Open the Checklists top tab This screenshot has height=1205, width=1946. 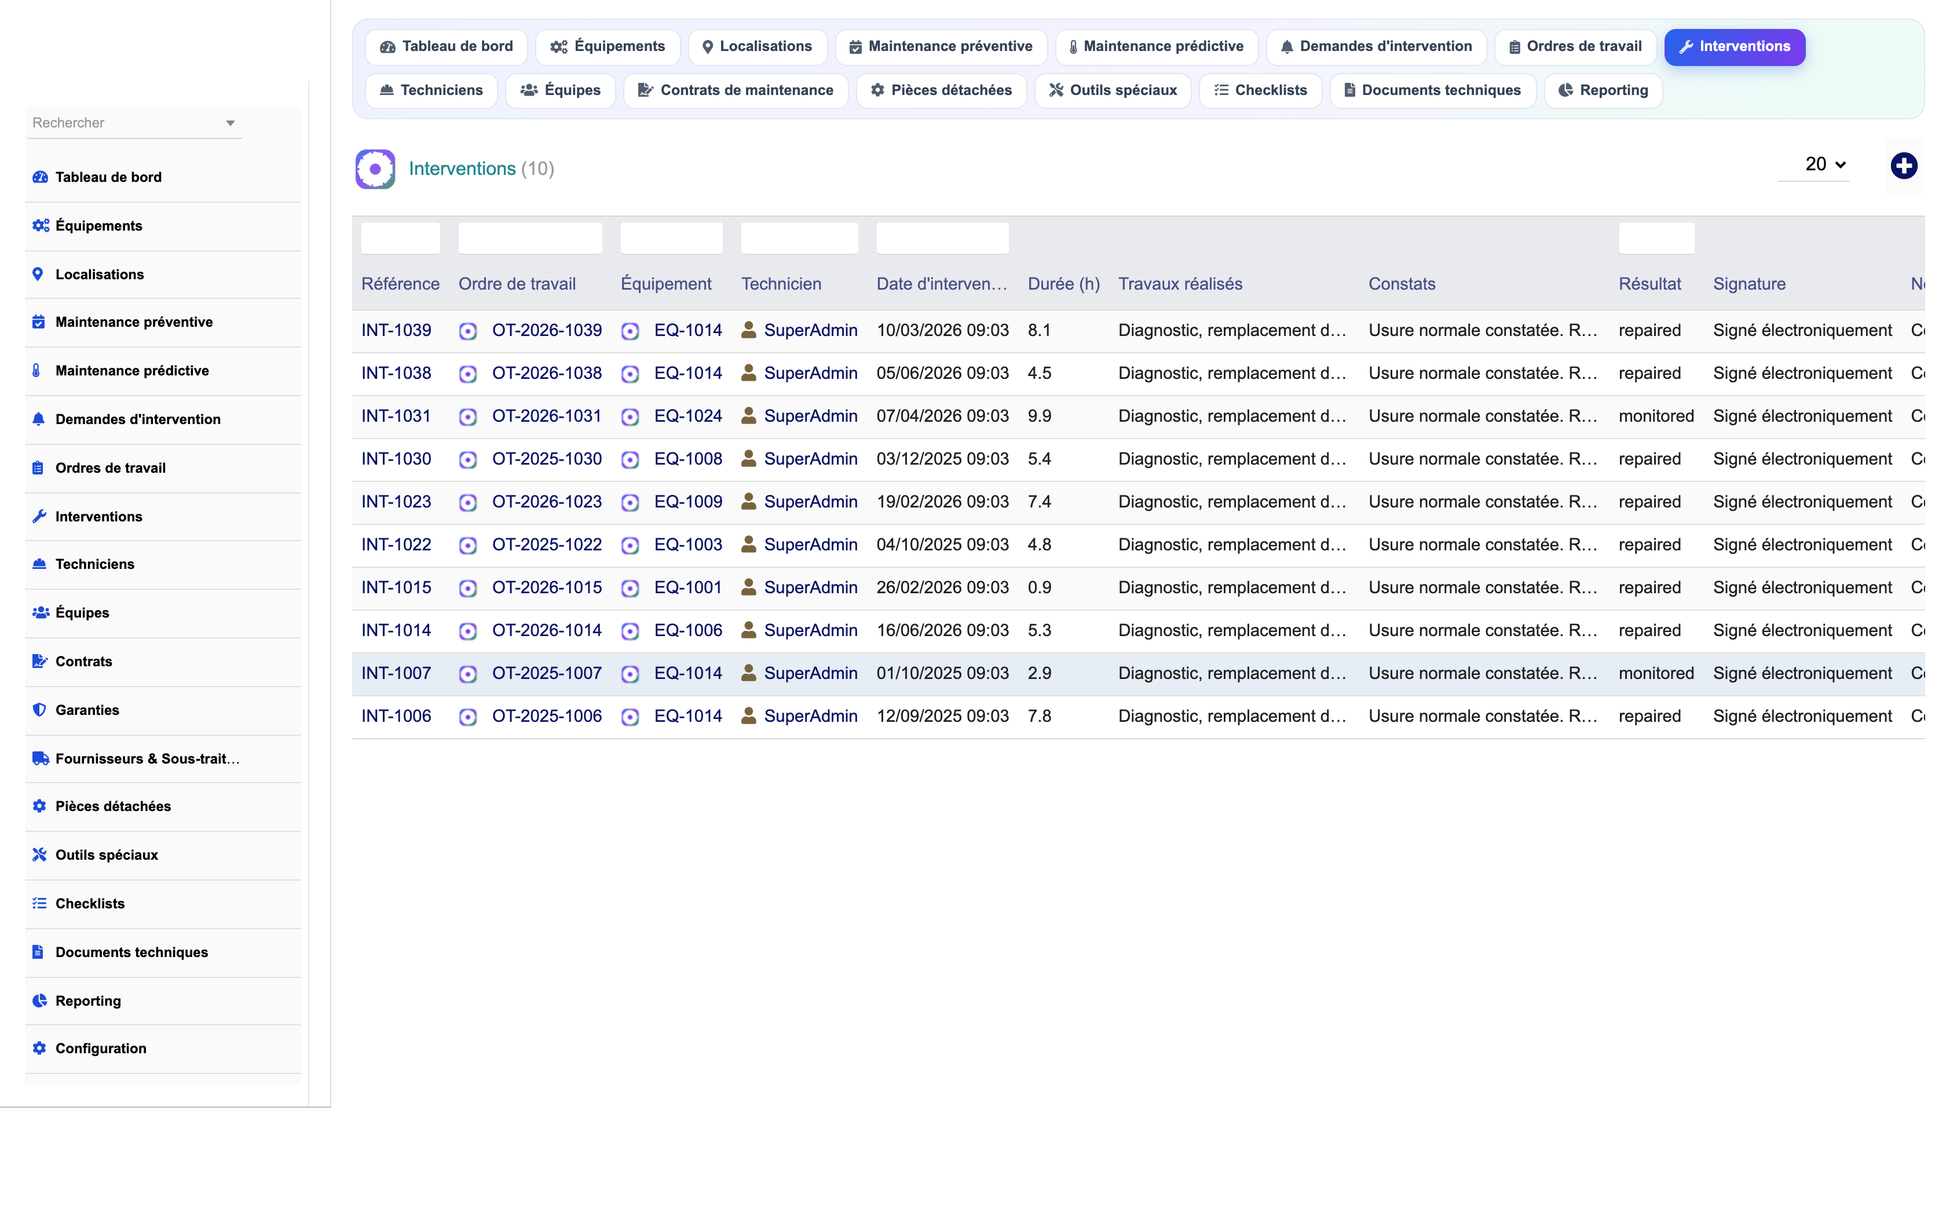[x=1260, y=91]
